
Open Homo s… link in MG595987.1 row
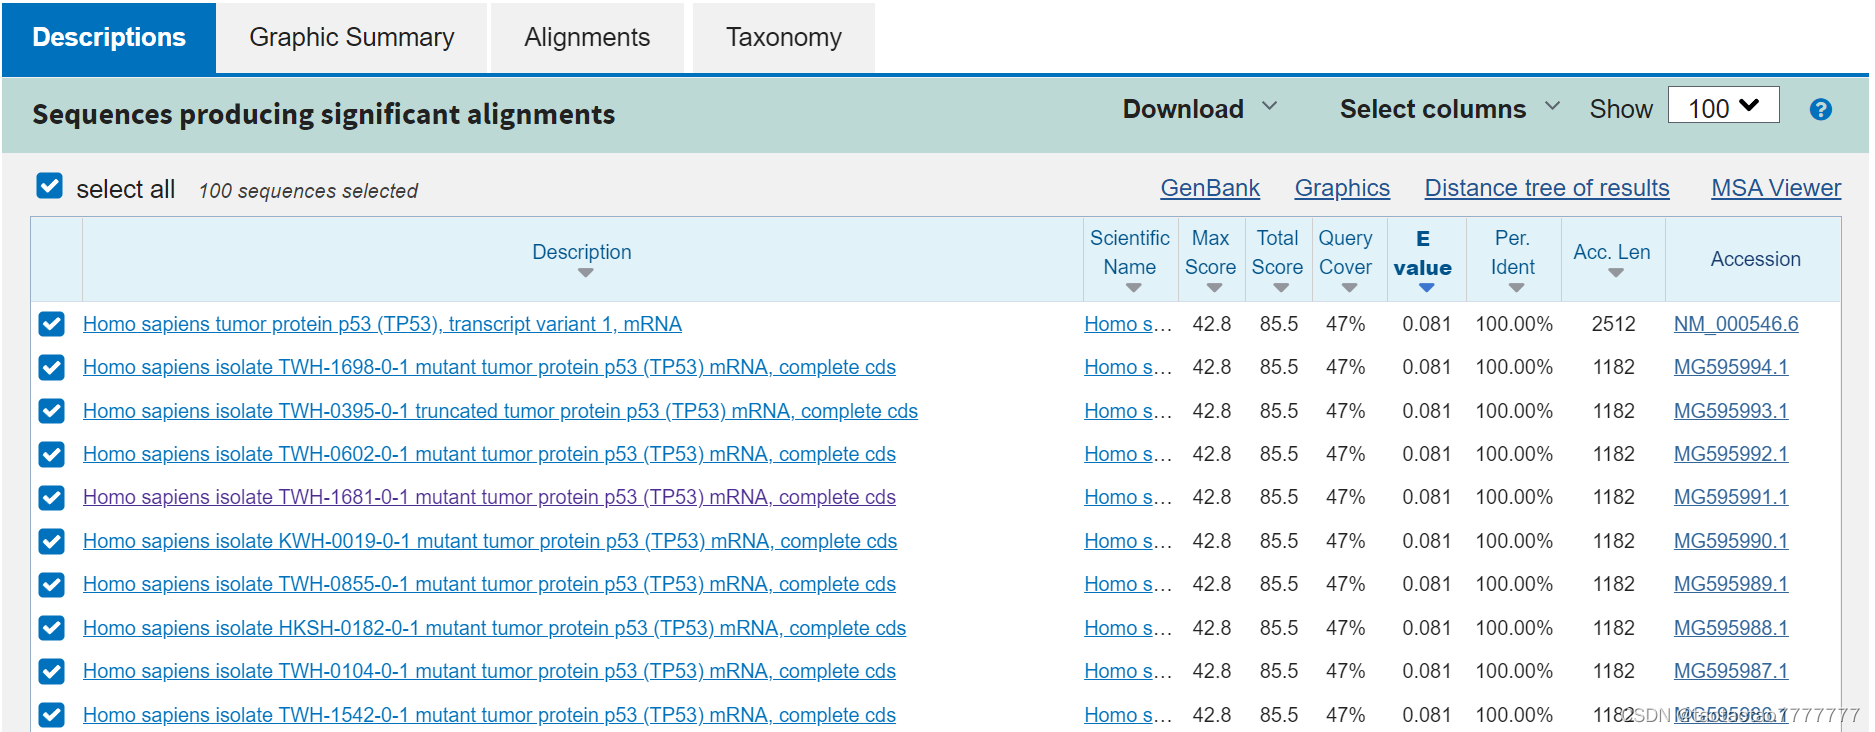tap(1128, 671)
